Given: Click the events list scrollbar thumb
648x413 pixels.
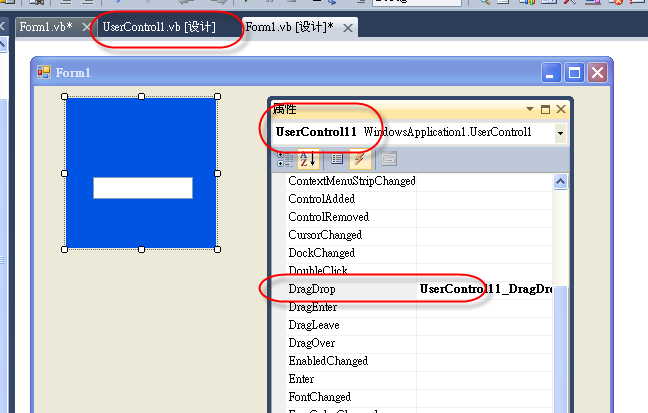Looking at the screenshot, I should coord(560,349).
